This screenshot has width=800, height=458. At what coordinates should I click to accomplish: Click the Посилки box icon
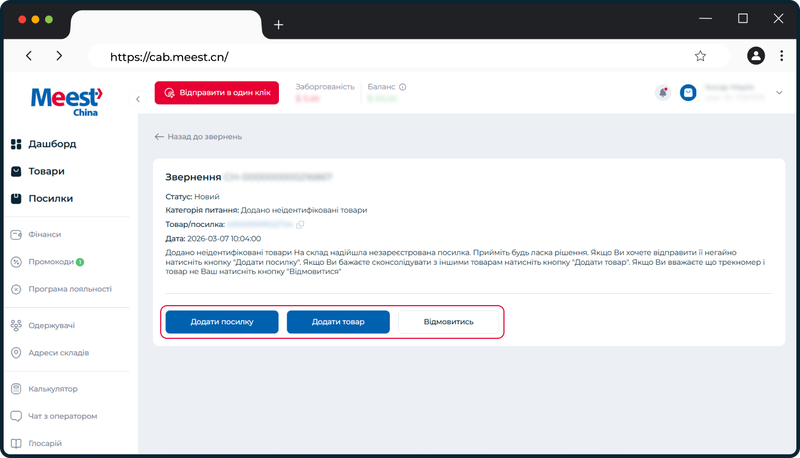click(16, 198)
